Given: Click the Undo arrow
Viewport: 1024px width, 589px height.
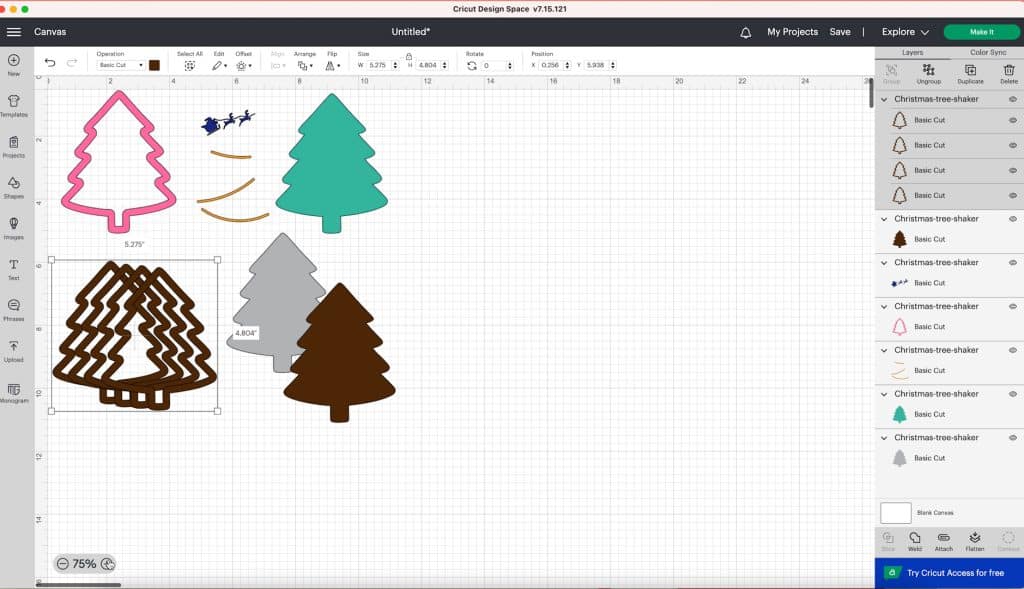Looking at the screenshot, I should (50, 63).
